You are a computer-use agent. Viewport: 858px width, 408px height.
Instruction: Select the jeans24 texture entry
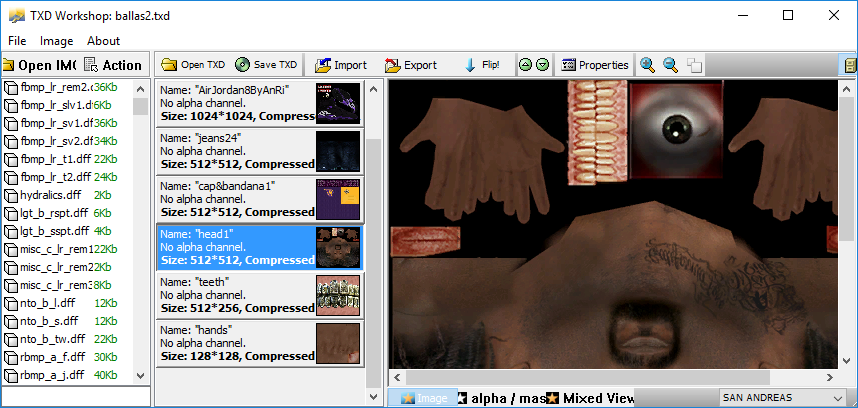(260, 151)
